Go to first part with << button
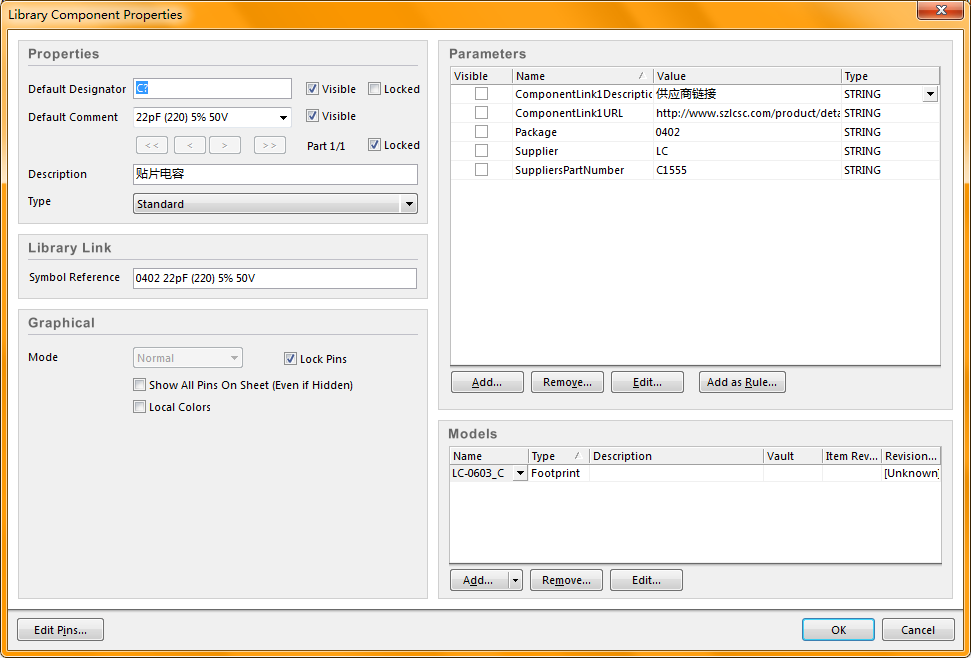 pyautogui.click(x=152, y=145)
